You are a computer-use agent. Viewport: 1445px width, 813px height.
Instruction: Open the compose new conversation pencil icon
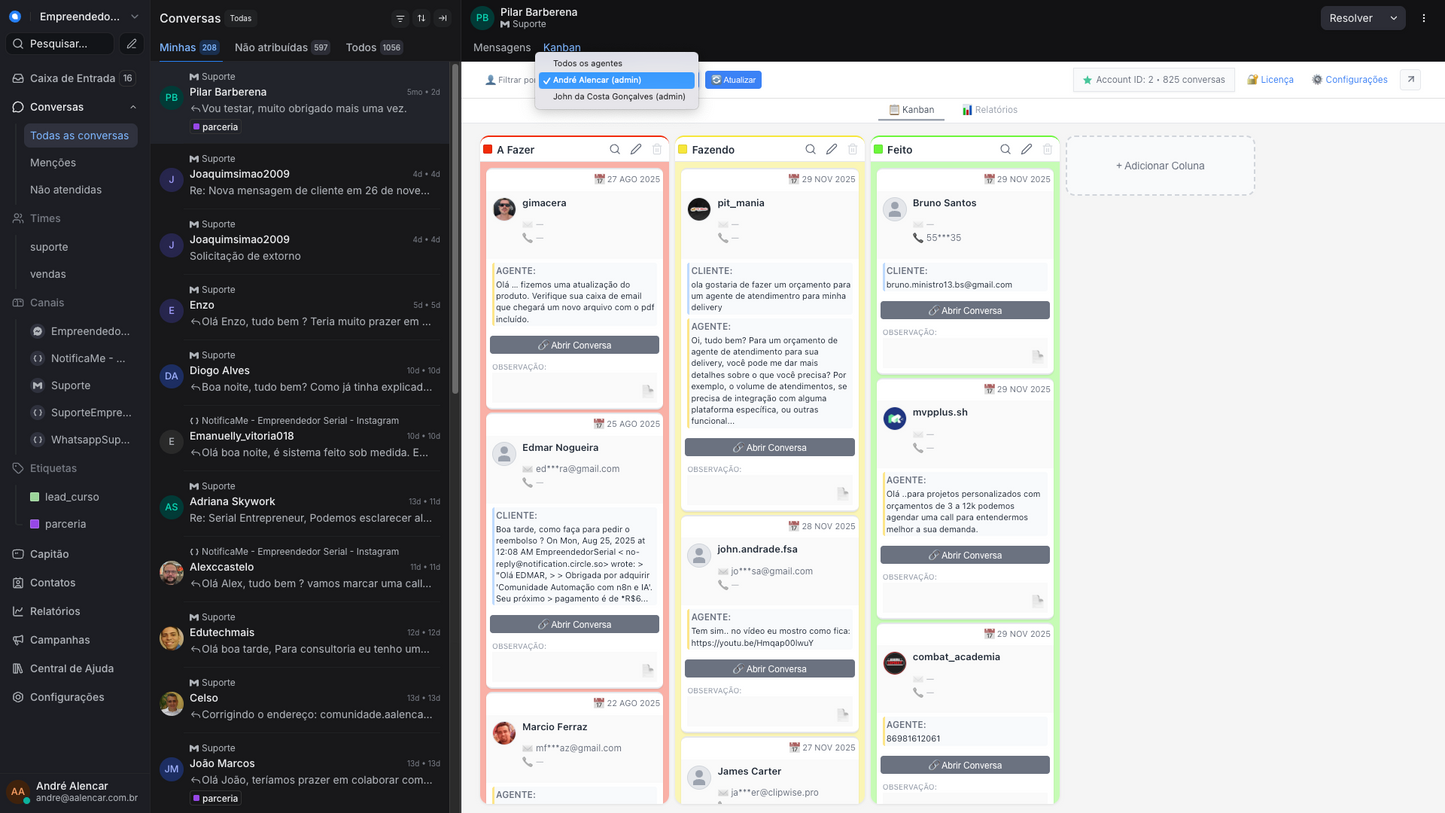tap(133, 43)
